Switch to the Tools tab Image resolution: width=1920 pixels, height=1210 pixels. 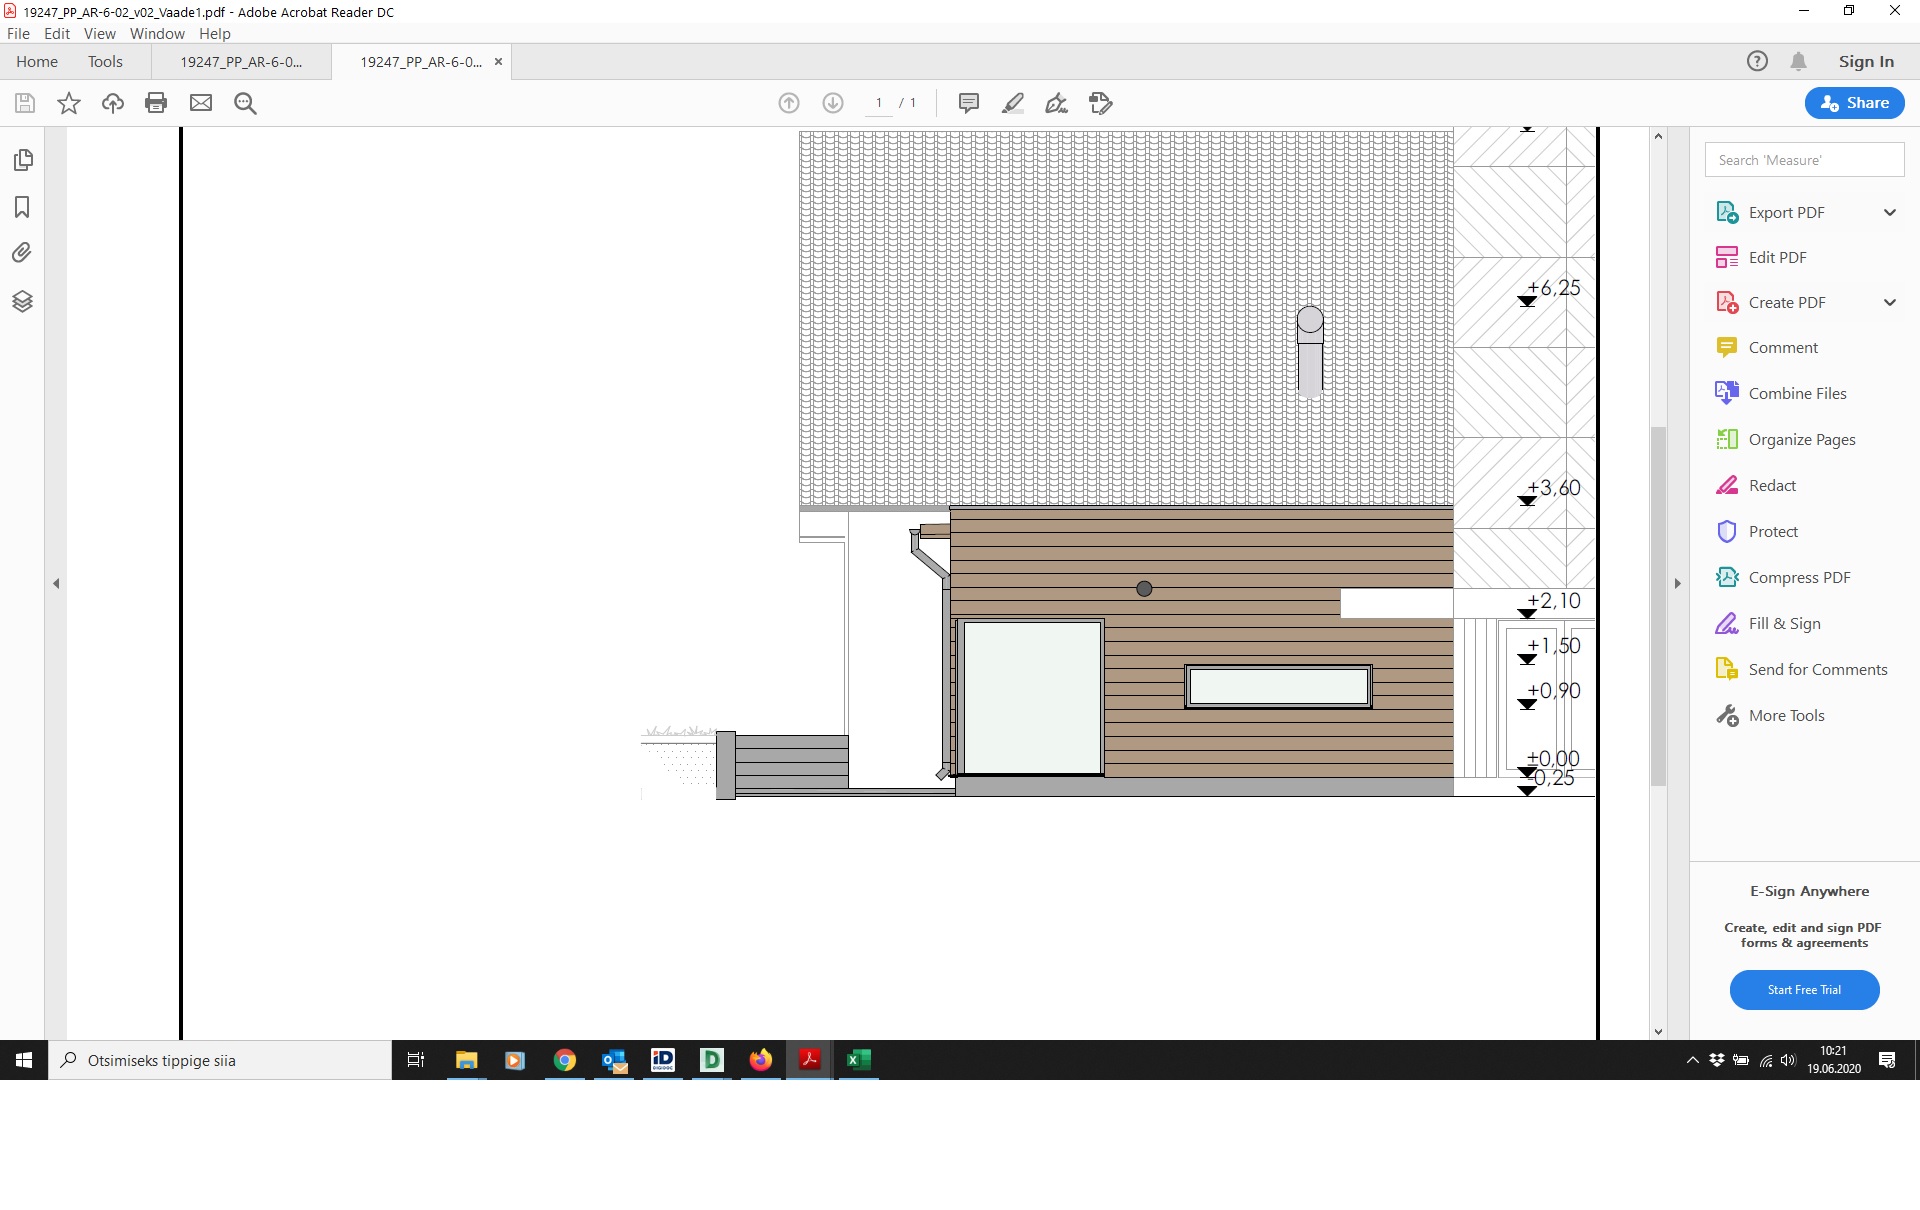[x=105, y=61]
